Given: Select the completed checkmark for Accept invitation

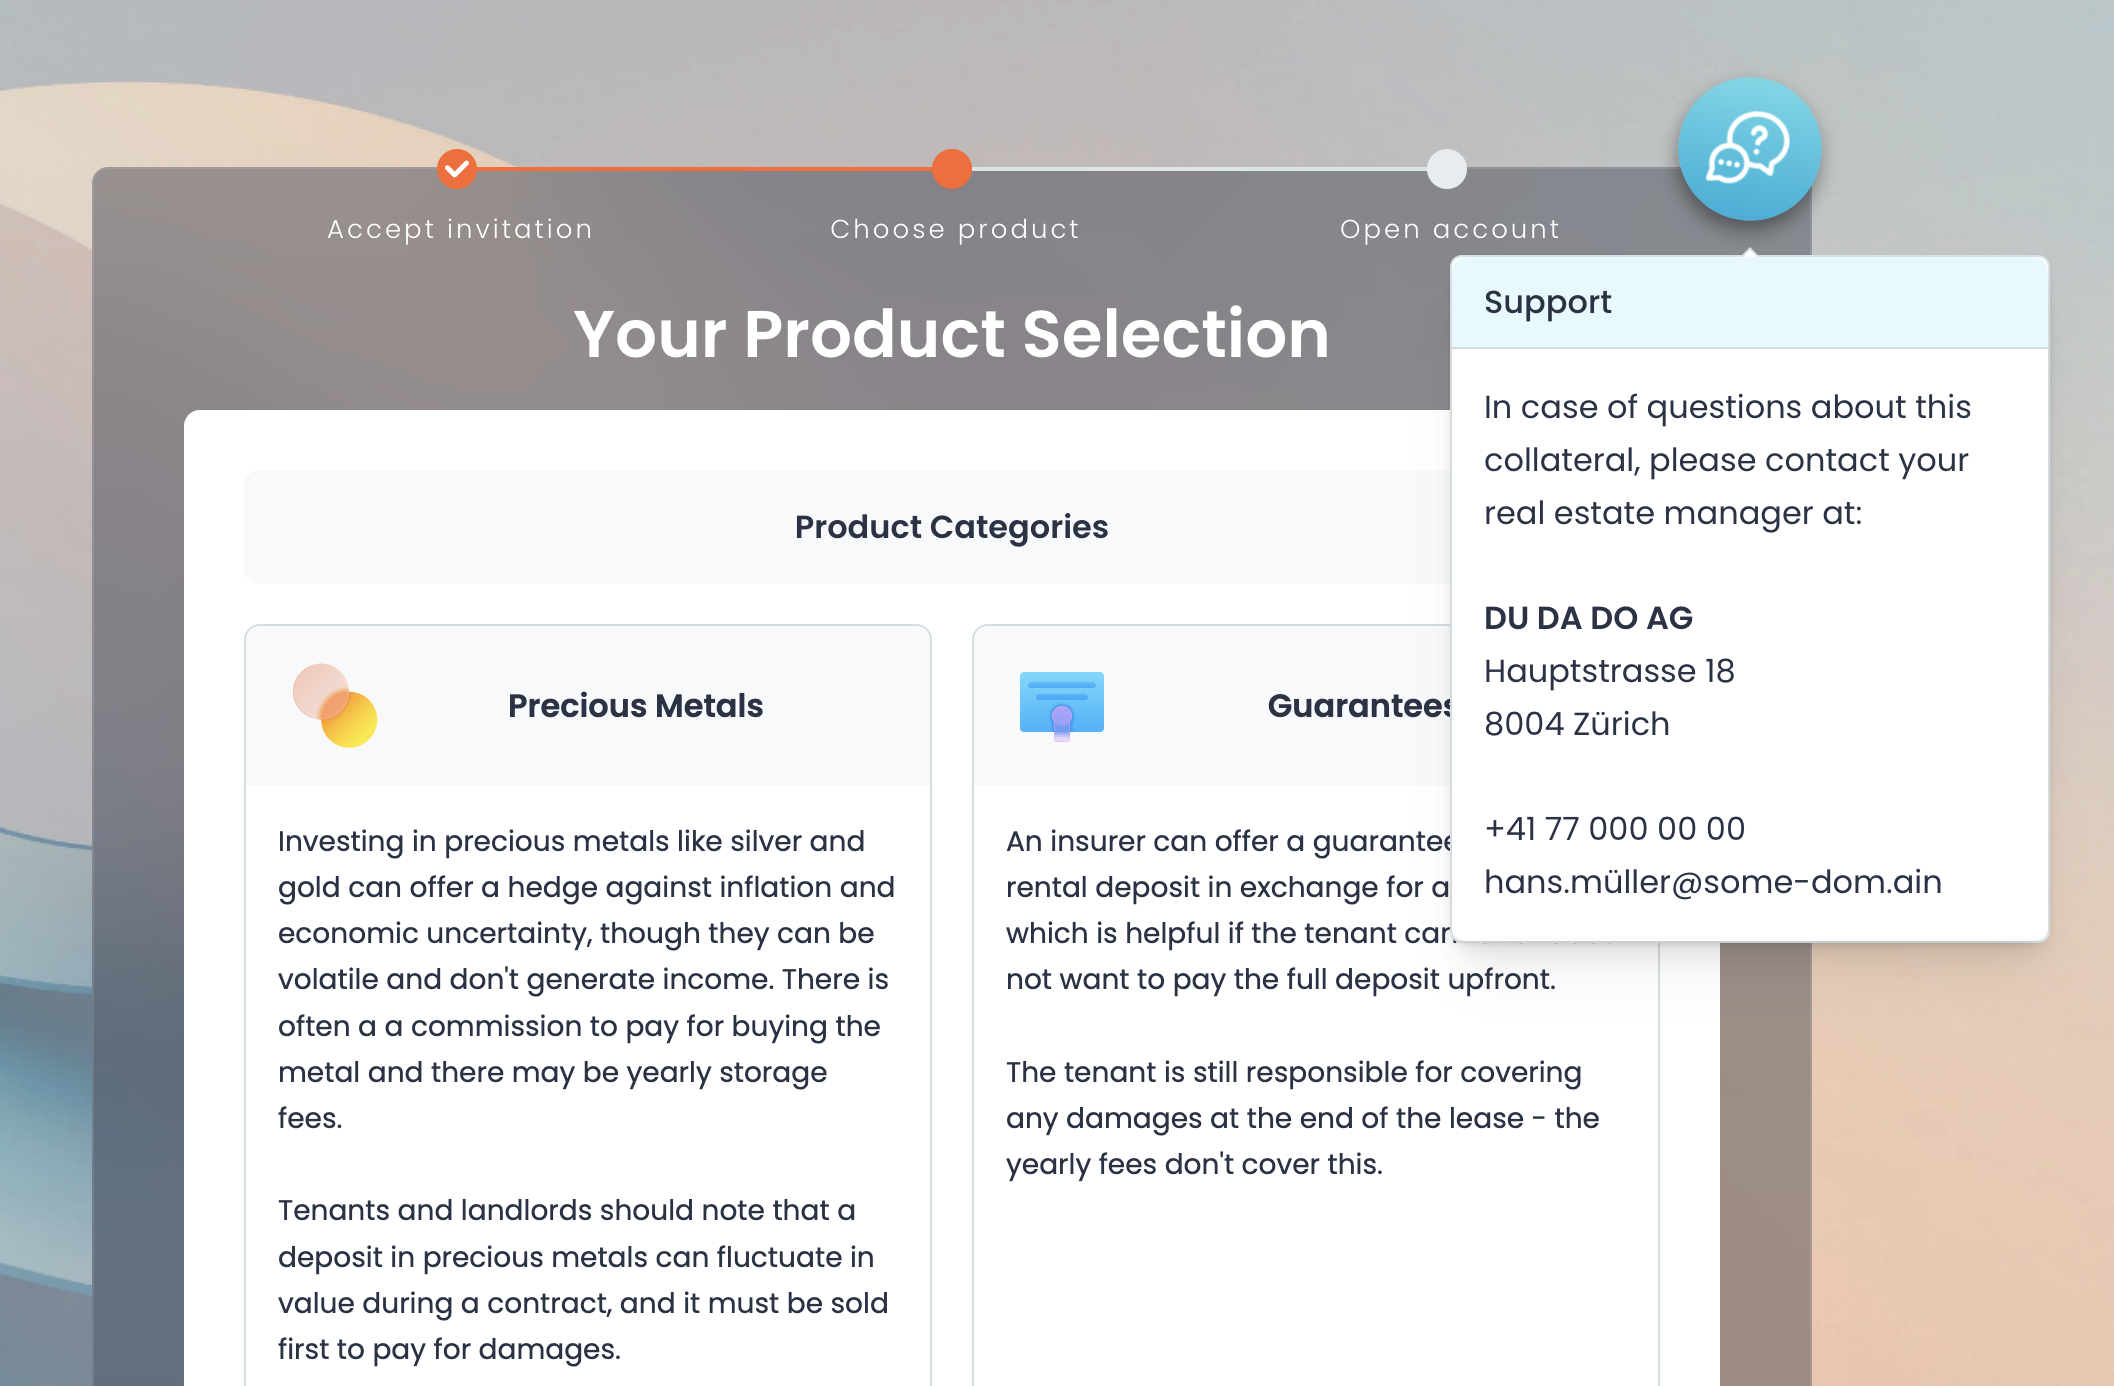Looking at the screenshot, I should click(x=457, y=170).
